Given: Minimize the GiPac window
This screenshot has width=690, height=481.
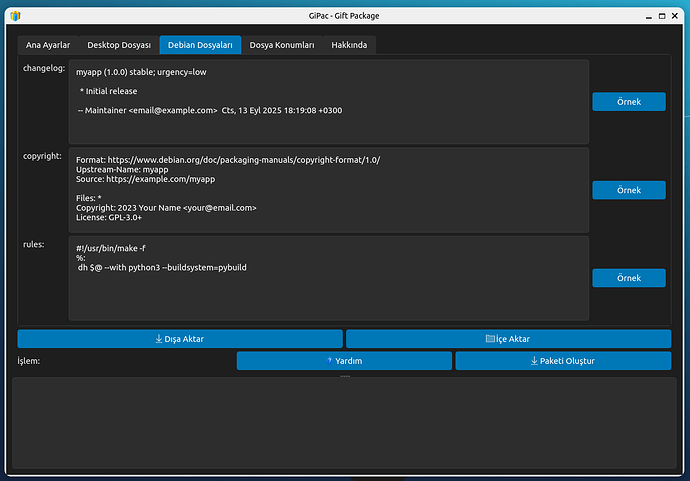Looking at the screenshot, I should [x=648, y=16].
